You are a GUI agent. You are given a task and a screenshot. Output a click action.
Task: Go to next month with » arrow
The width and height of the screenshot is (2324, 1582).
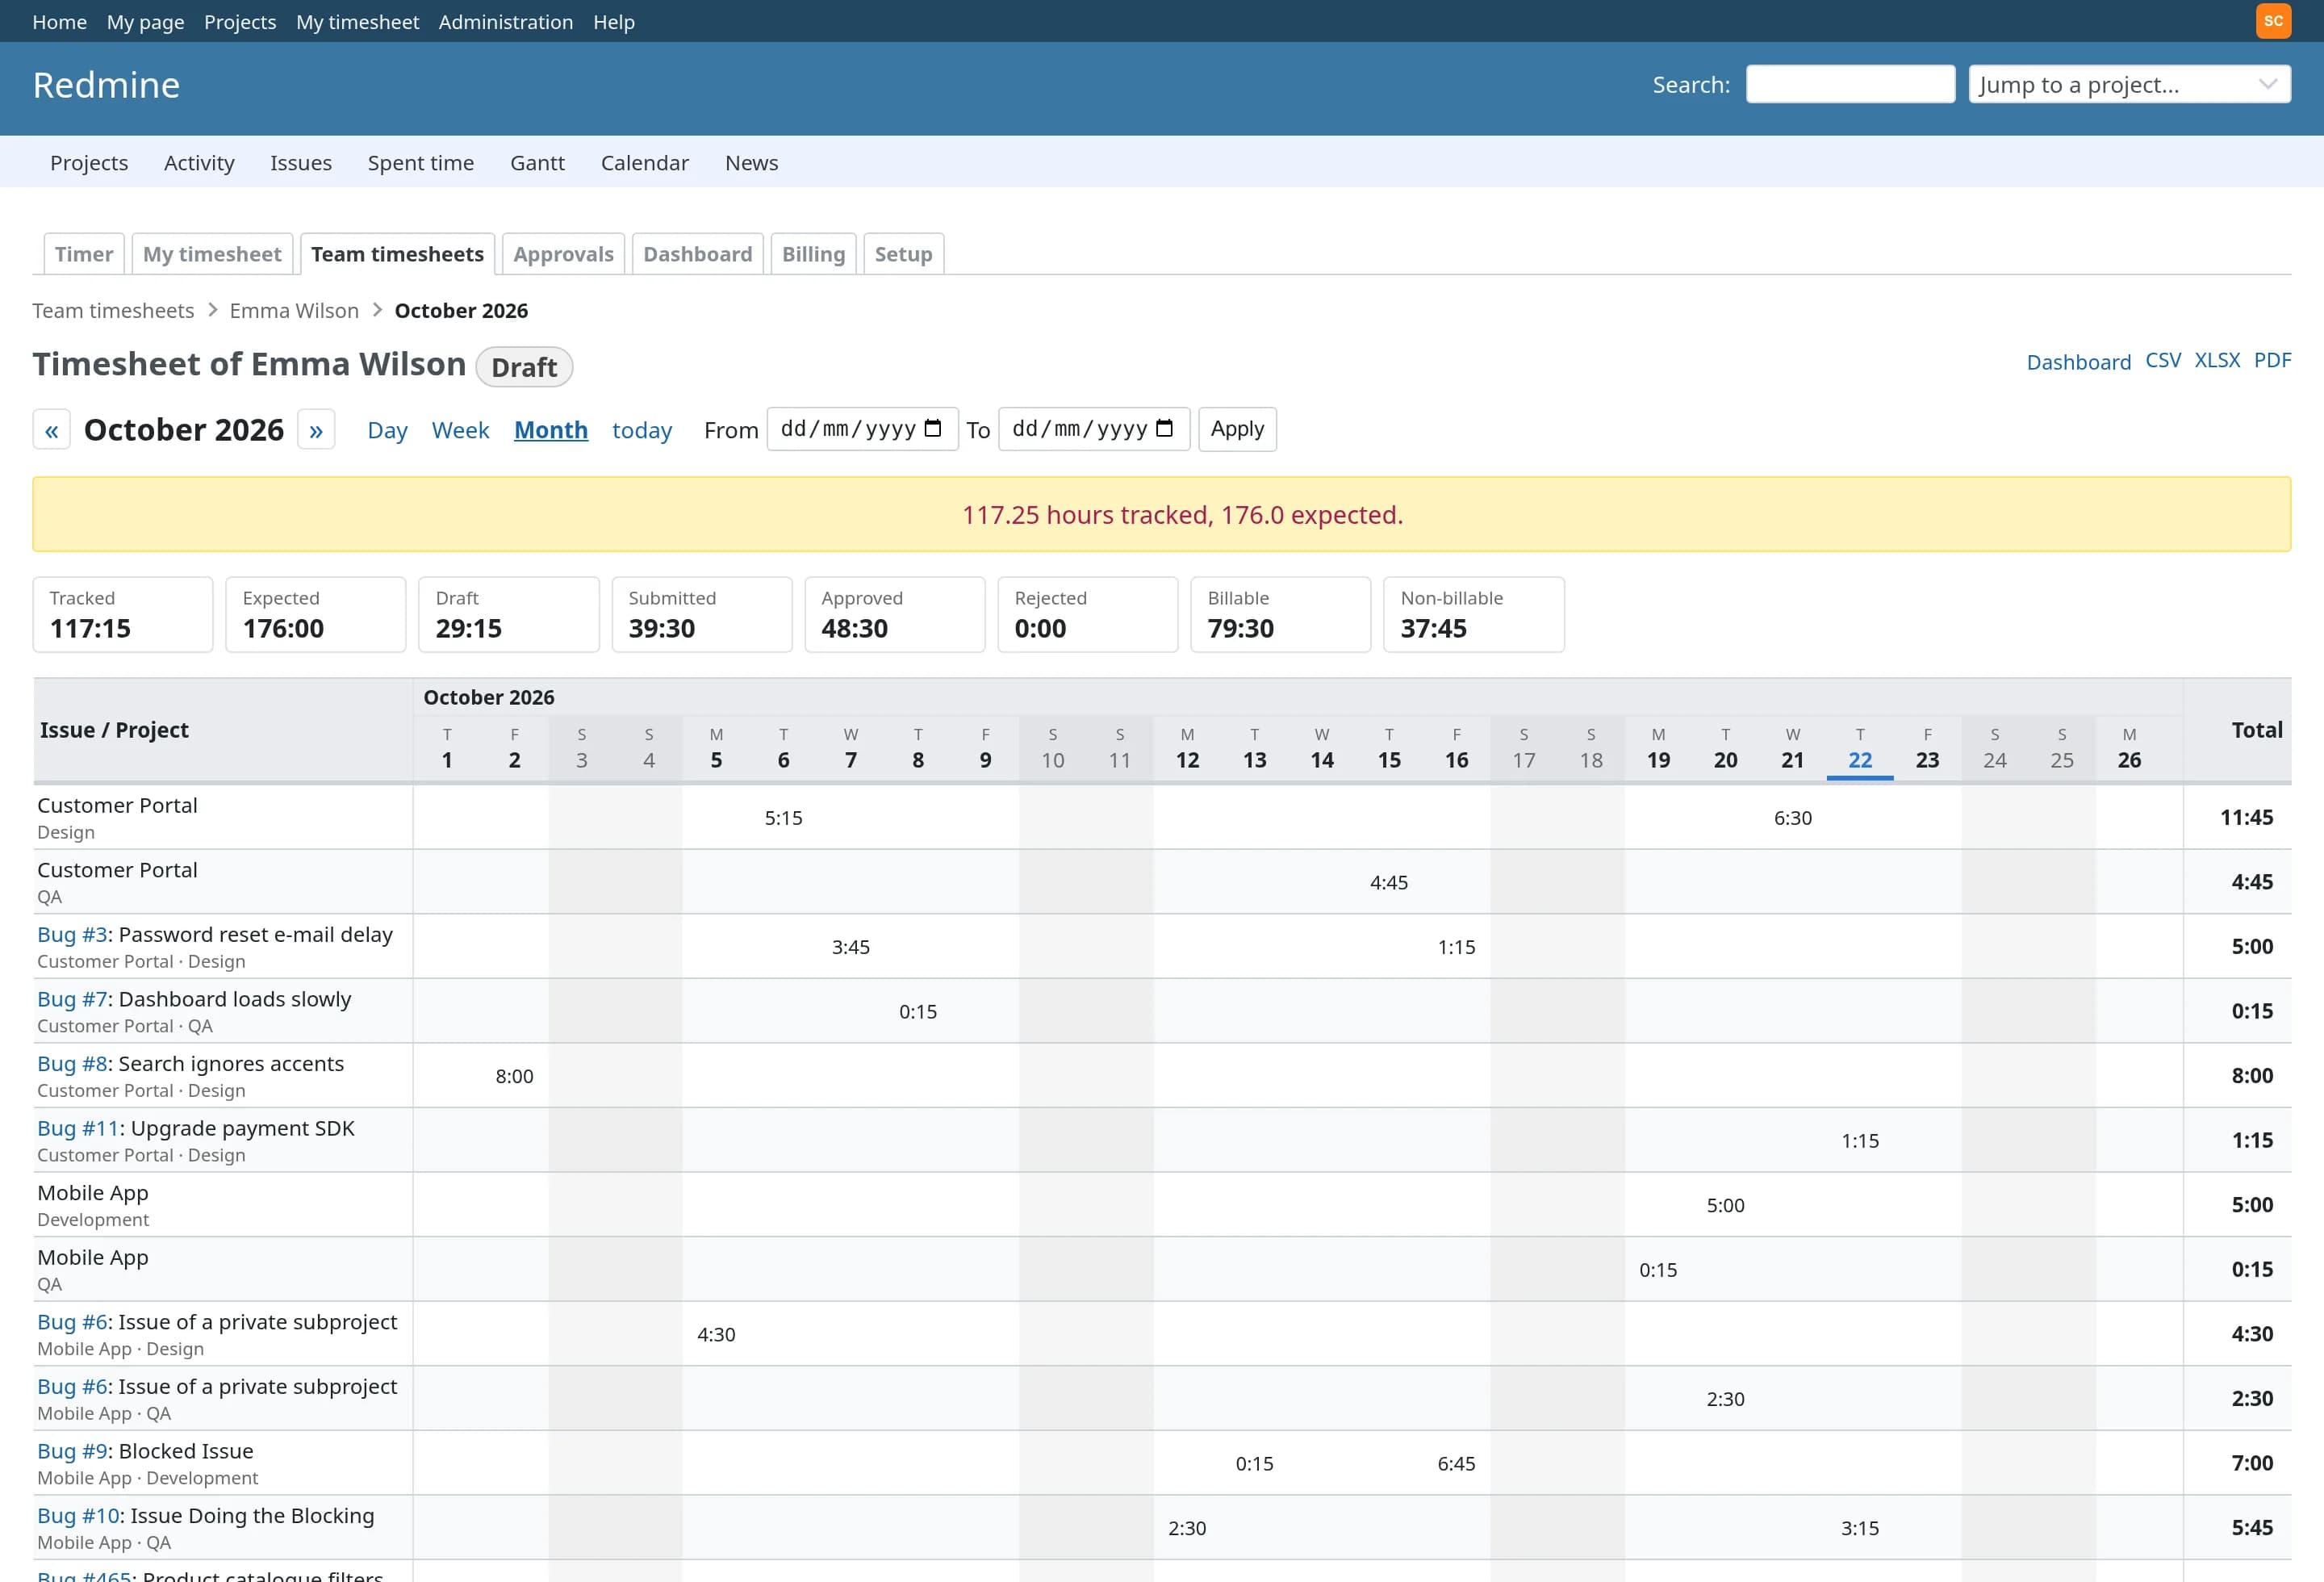pos(316,430)
